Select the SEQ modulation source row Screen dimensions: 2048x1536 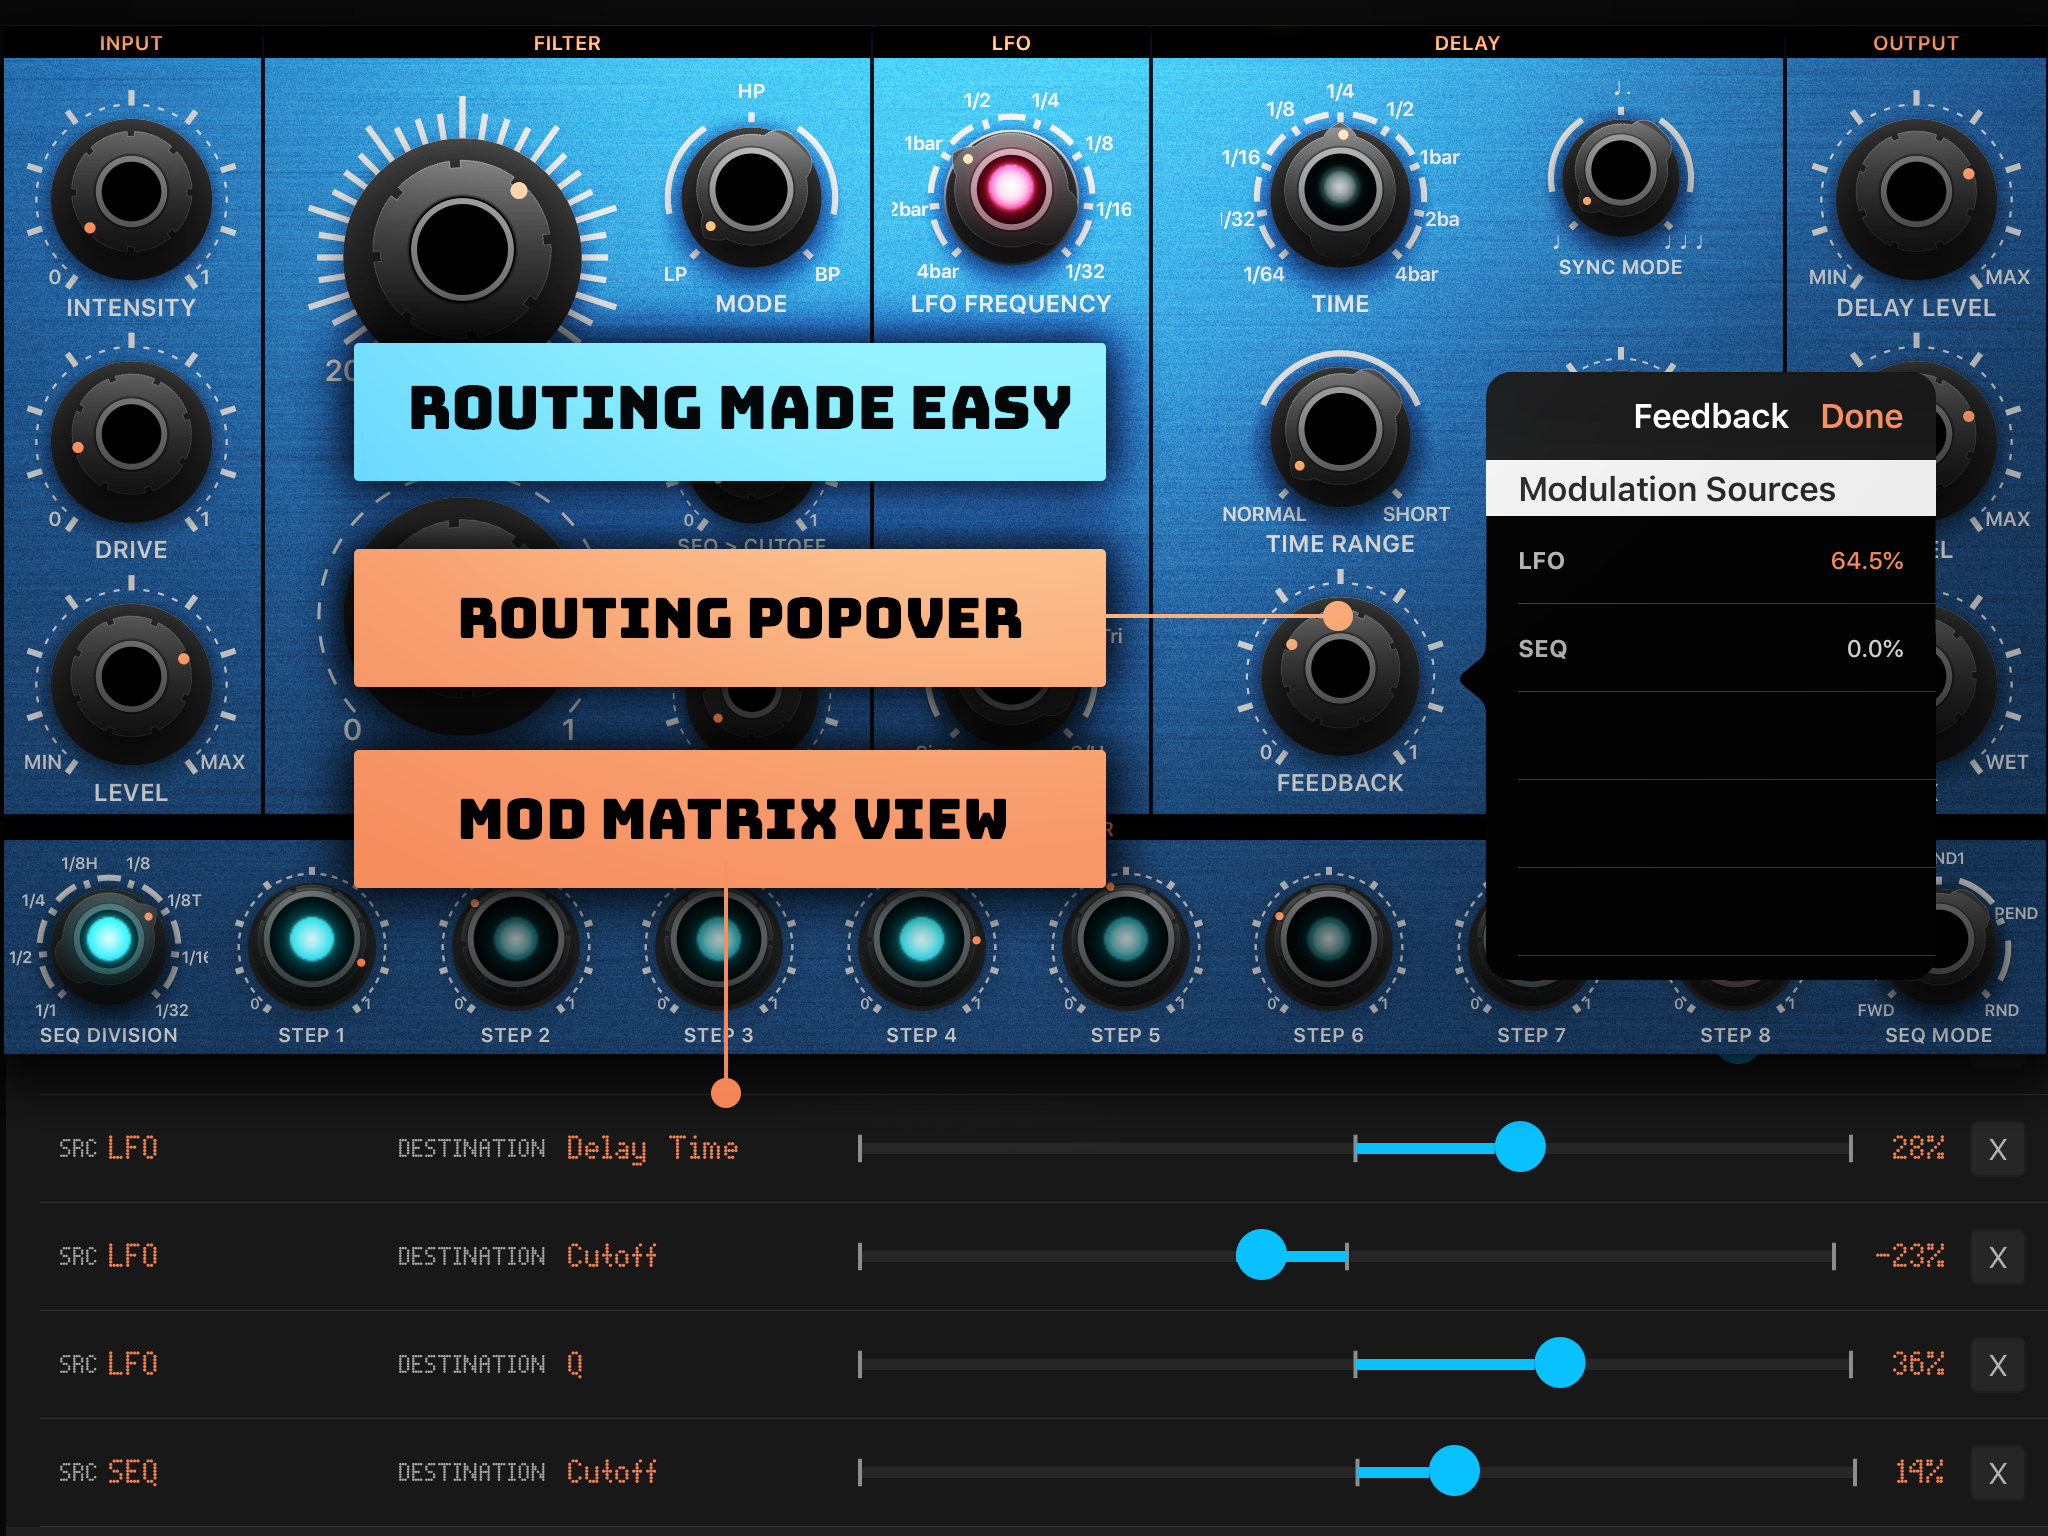[x=1710, y=648]
